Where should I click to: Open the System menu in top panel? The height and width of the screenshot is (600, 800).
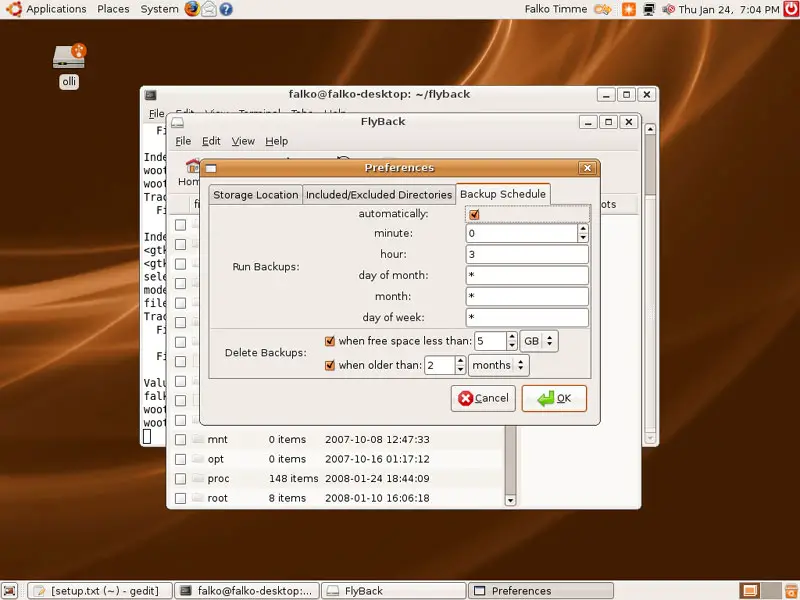click(x=159, y=9)
